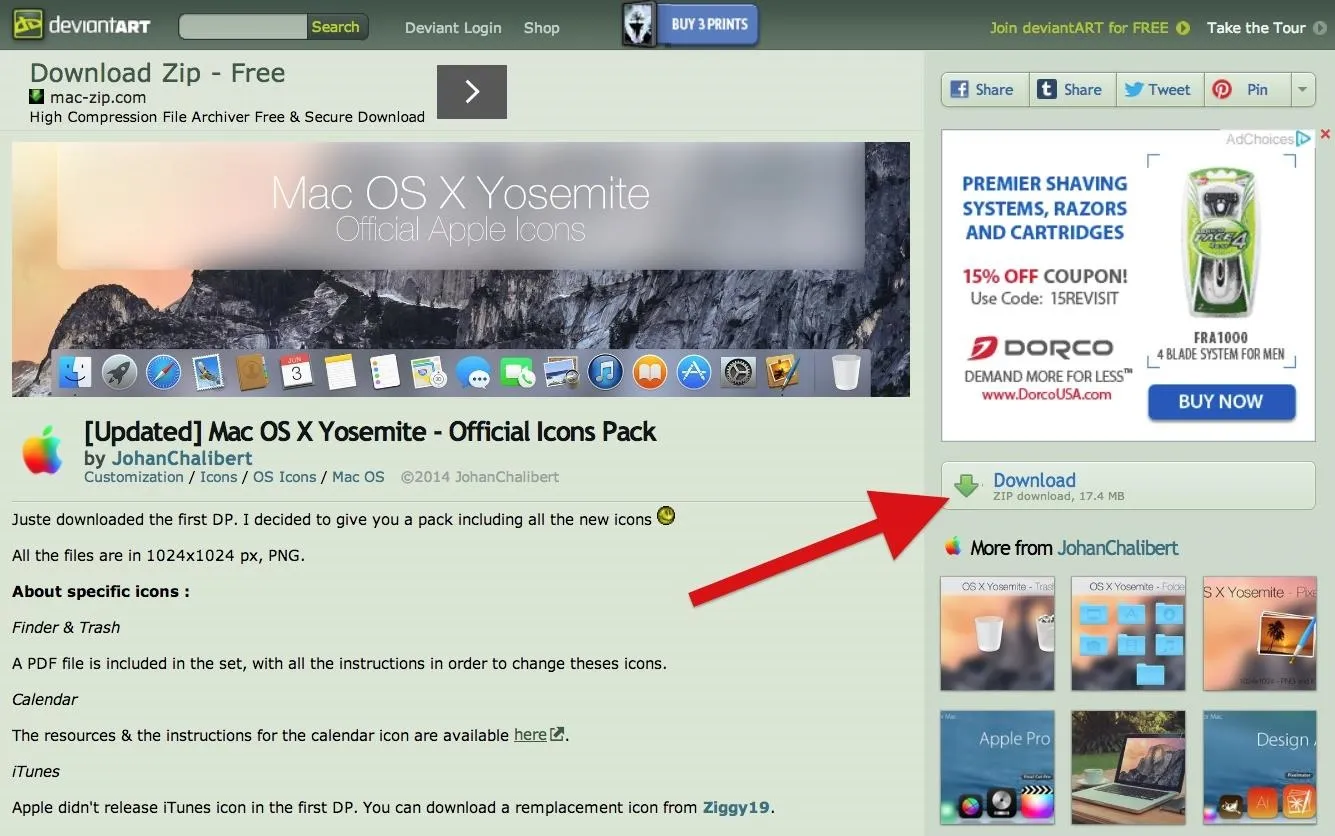This screenshot has height=836, width=1335.
Task: Click the Search button
Action: (x=336, y=27)
